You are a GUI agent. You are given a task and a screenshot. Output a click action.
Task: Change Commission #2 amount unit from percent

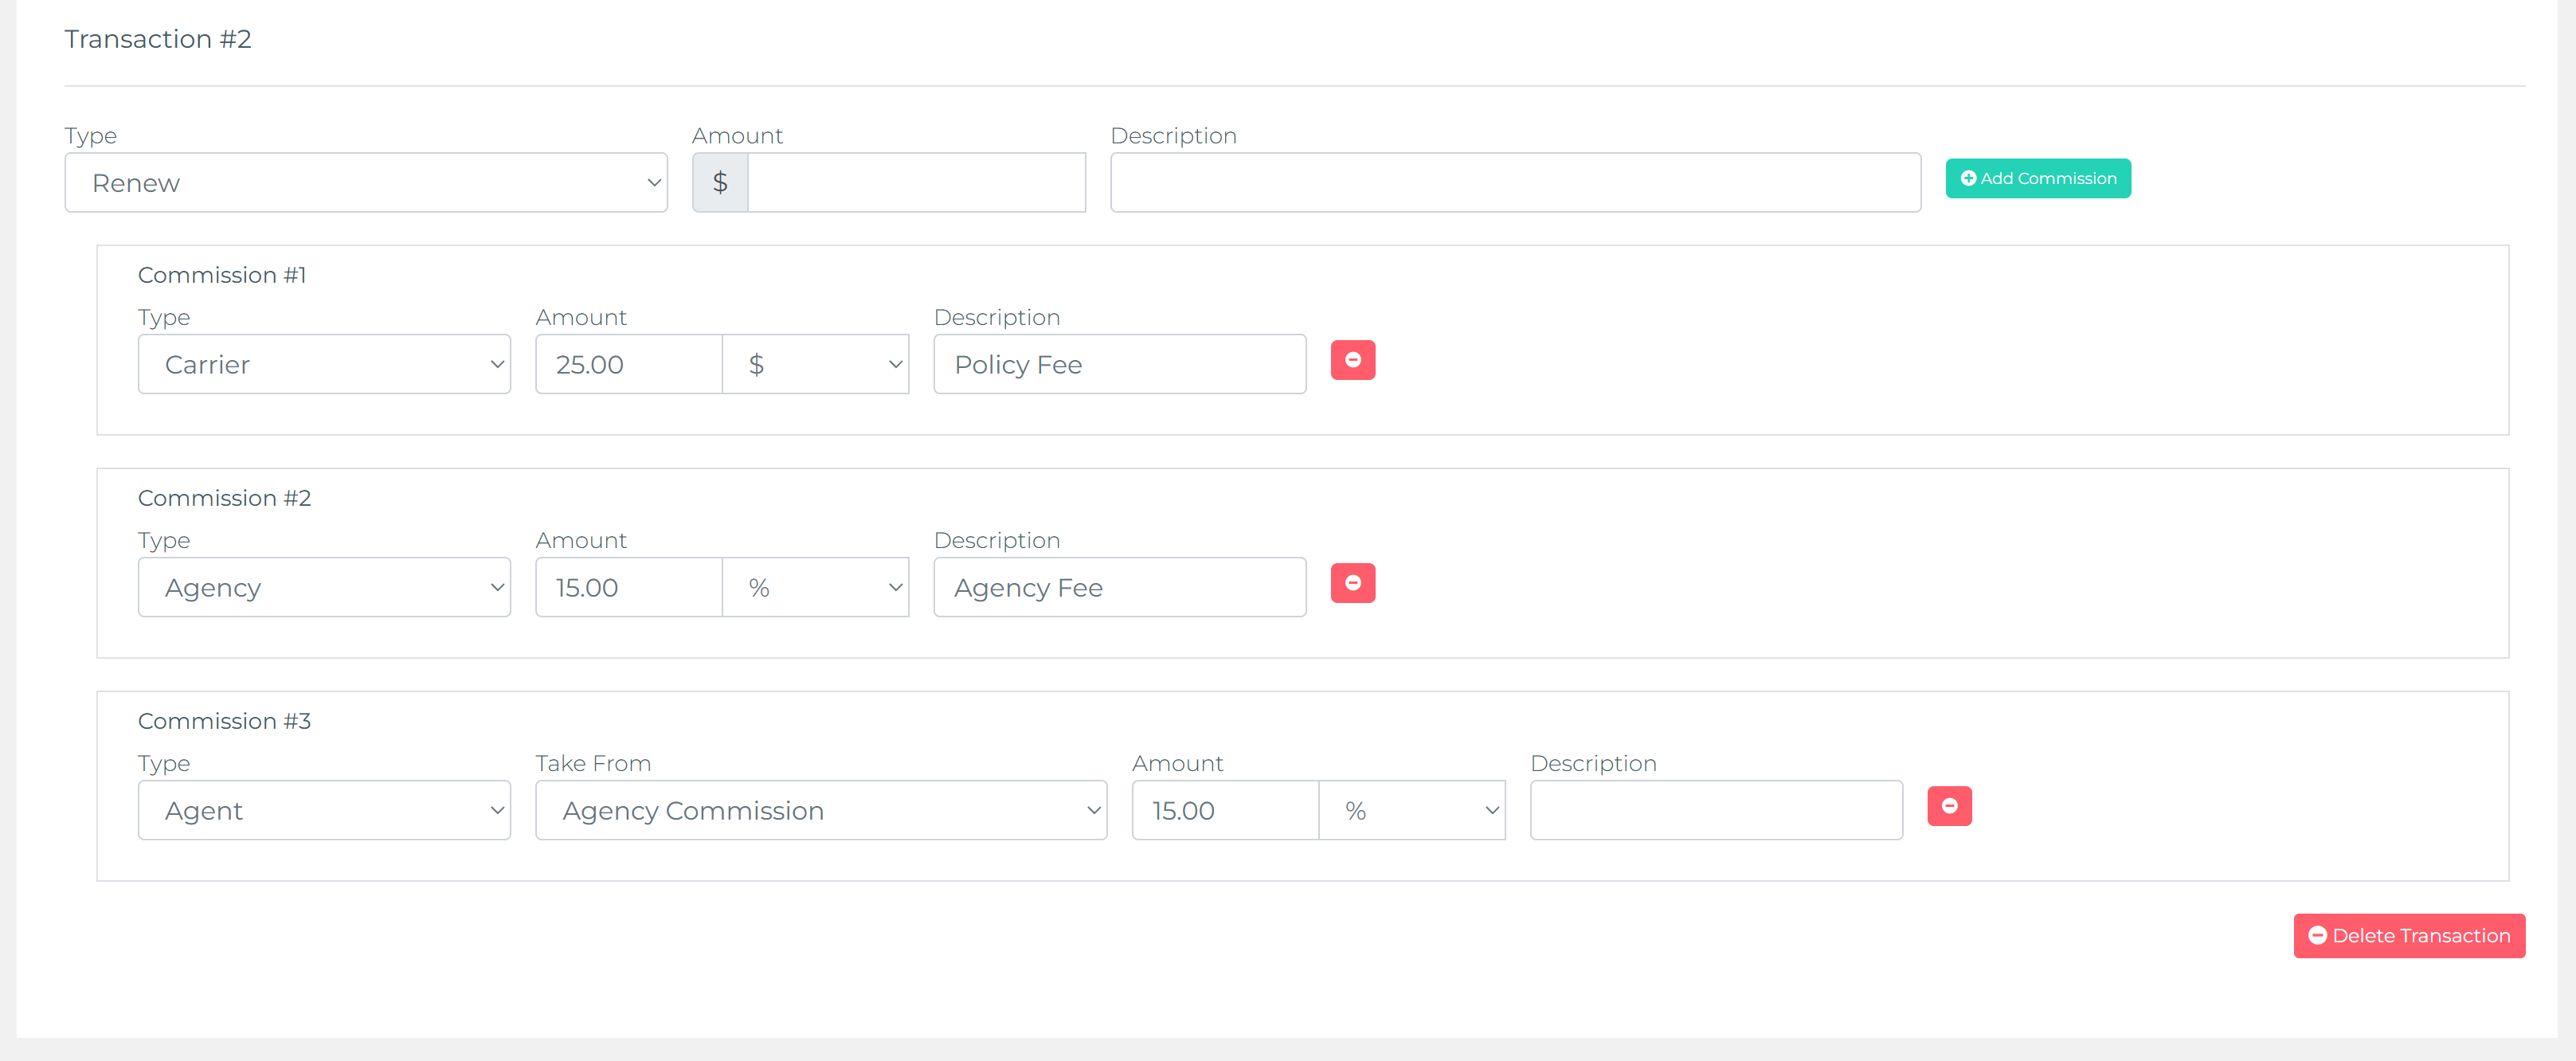815,588
